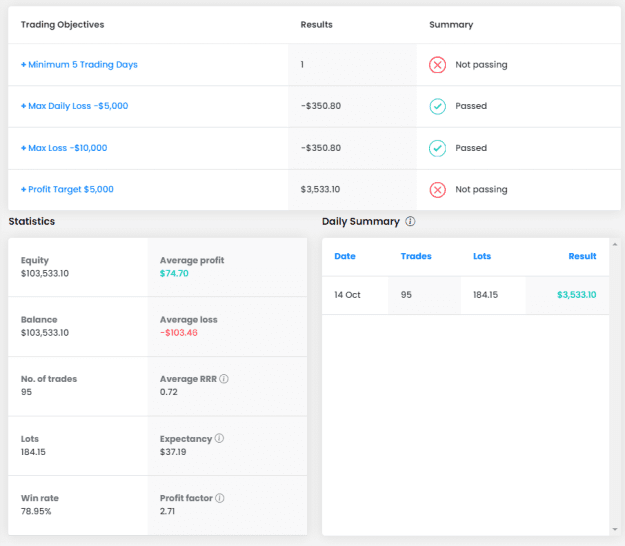Expand the Max Daily Loss -$5,000 objective
This screenshot has width=625, height=546.
pos(75,106)
